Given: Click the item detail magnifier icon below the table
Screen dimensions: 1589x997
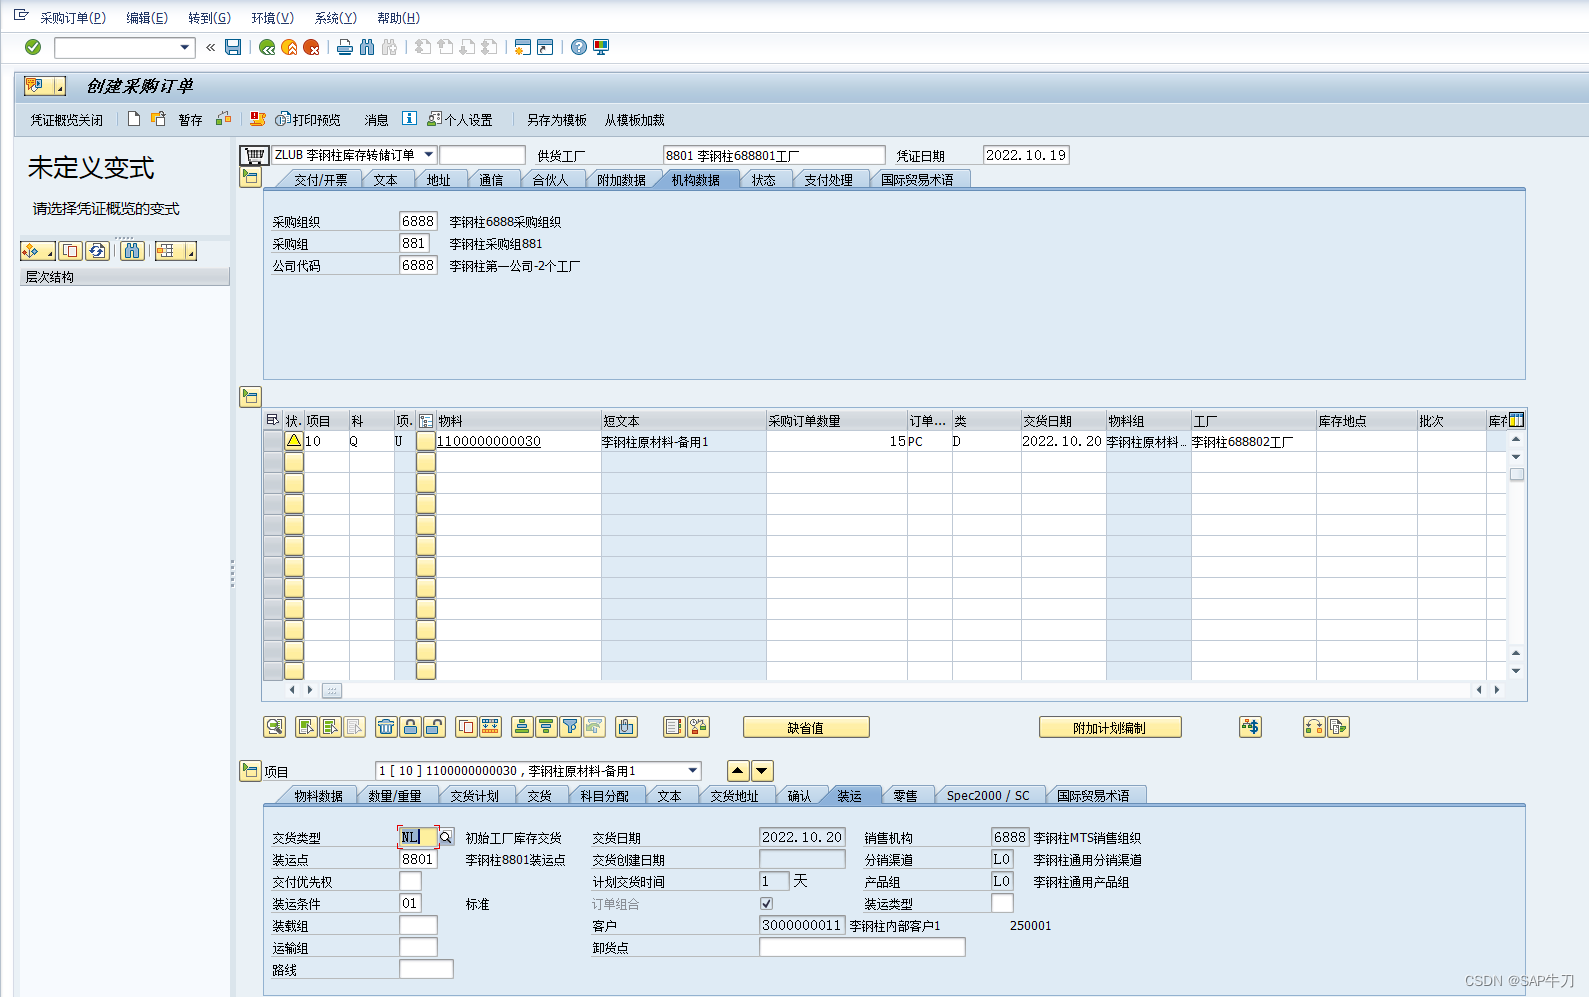Looking at the screenshot, I should tap(275, 727).
